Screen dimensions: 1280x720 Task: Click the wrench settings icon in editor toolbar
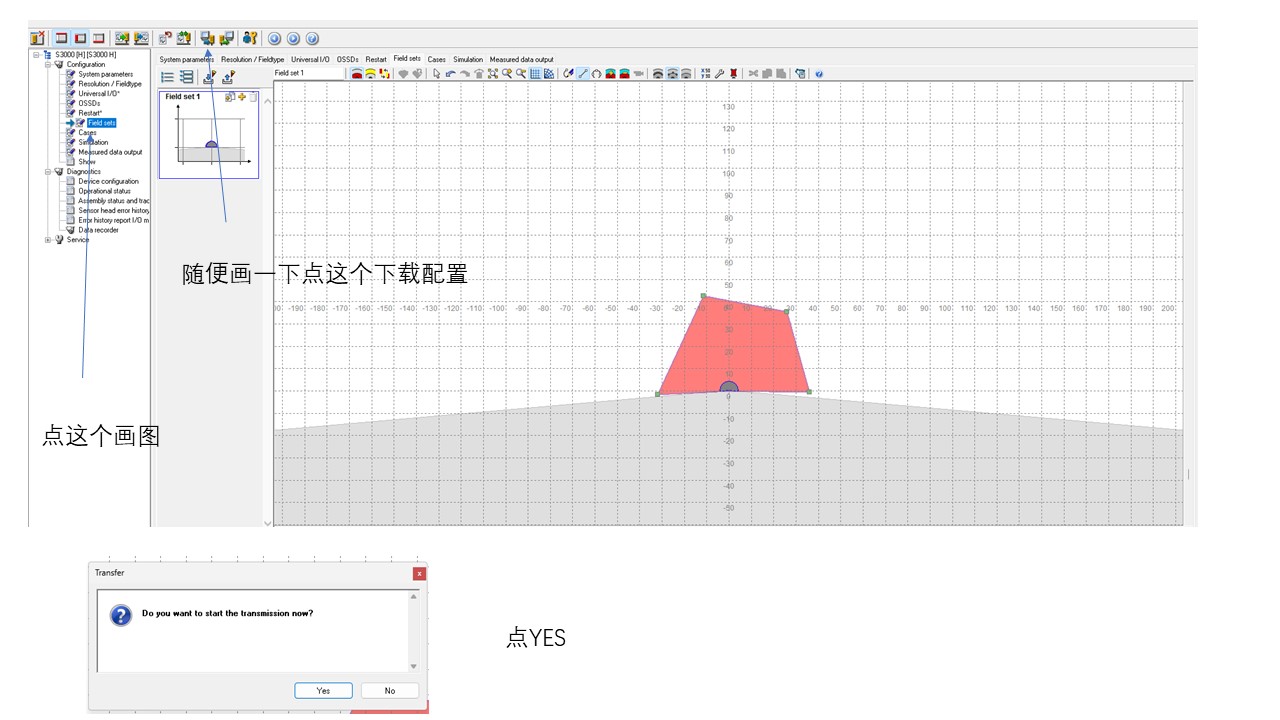(x=719, y=74)
